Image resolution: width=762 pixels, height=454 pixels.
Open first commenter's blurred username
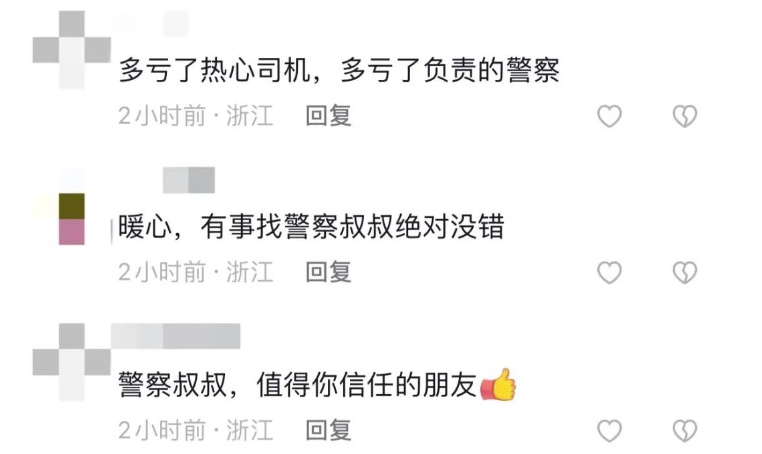click(x=152, y=24)
